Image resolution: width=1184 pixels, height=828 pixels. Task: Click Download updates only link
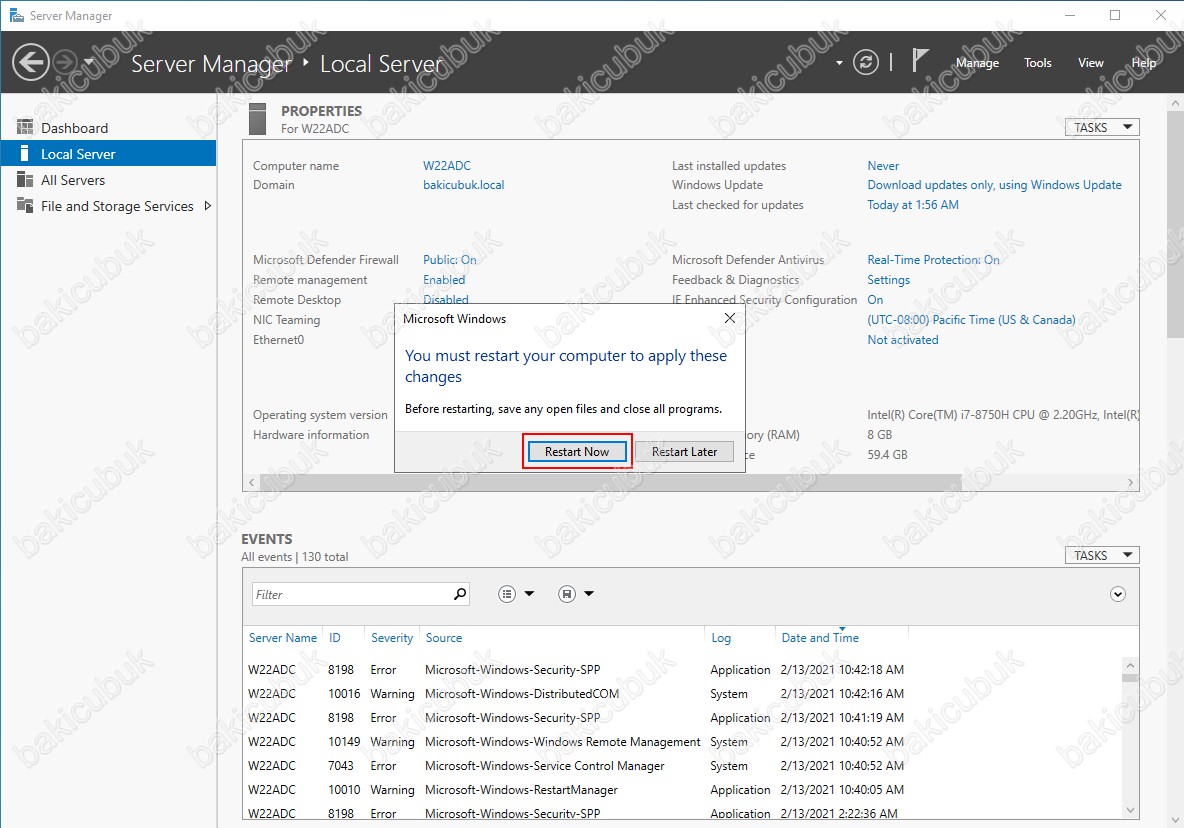(x=994, y=184)
